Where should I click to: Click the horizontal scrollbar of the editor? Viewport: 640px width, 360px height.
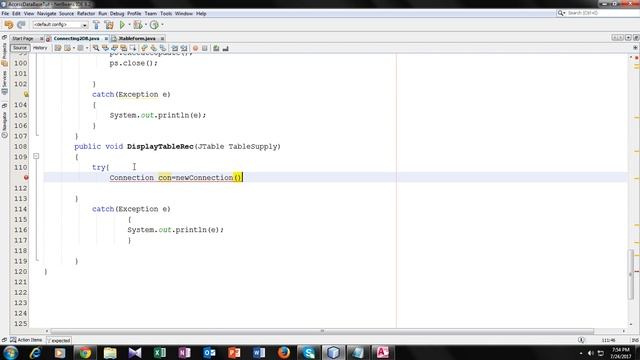pos(322,331)
